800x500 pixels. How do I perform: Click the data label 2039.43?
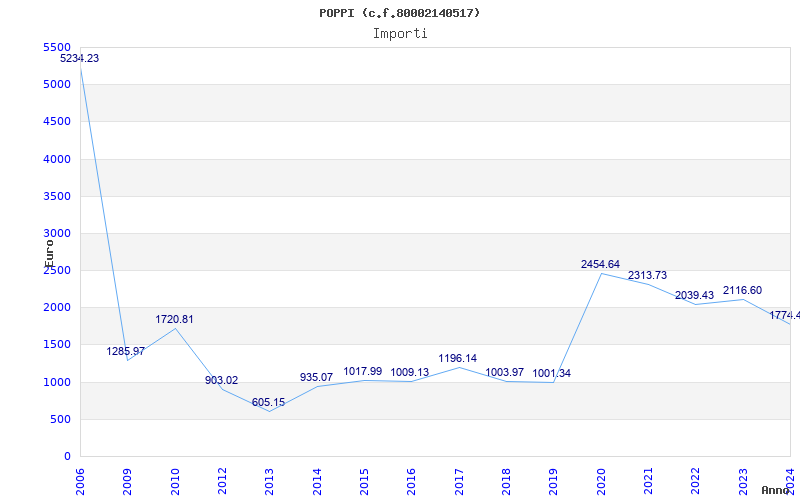[x=694, y=295]
